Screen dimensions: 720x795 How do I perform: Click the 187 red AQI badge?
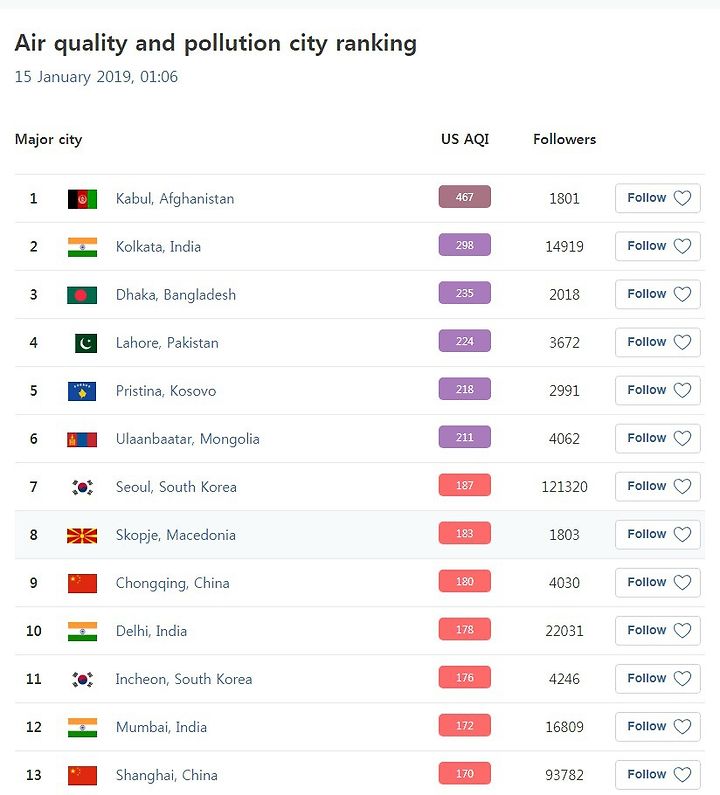coord(464,485)
